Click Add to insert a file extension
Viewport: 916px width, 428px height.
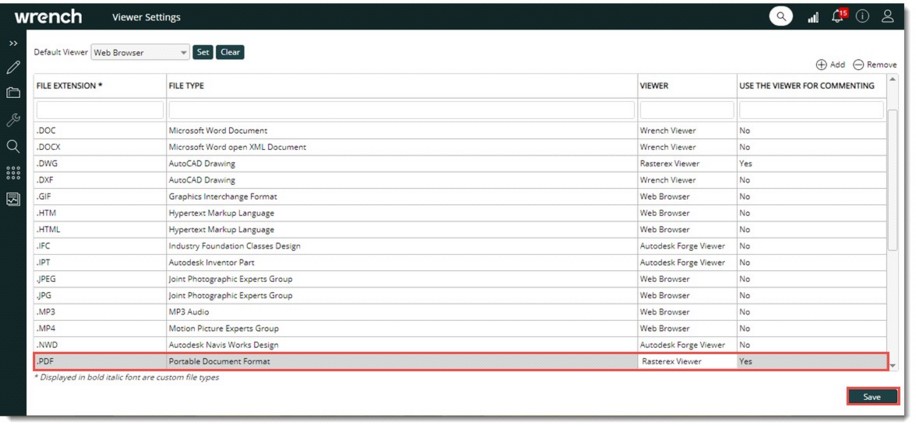(830, 65)
